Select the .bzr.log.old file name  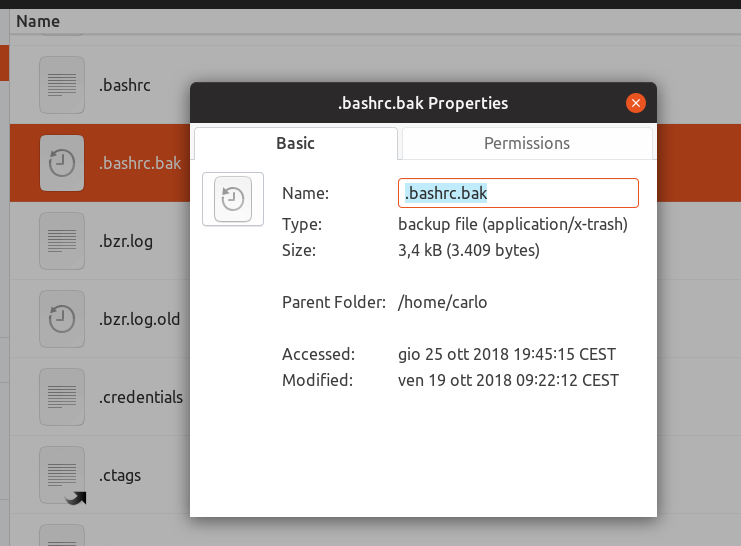(139, 319)
